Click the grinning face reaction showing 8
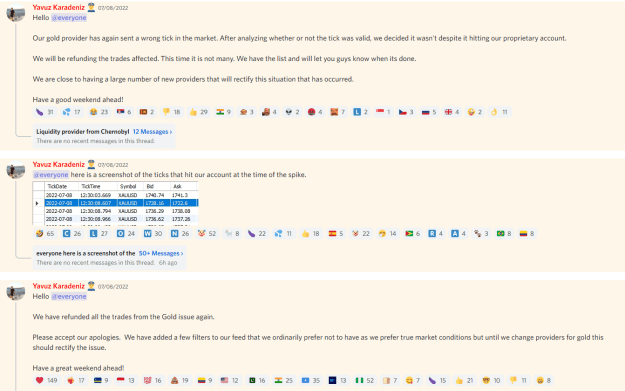Image resolution: width=625 pixels, height=391 pixels. click(x=543, y=380)
